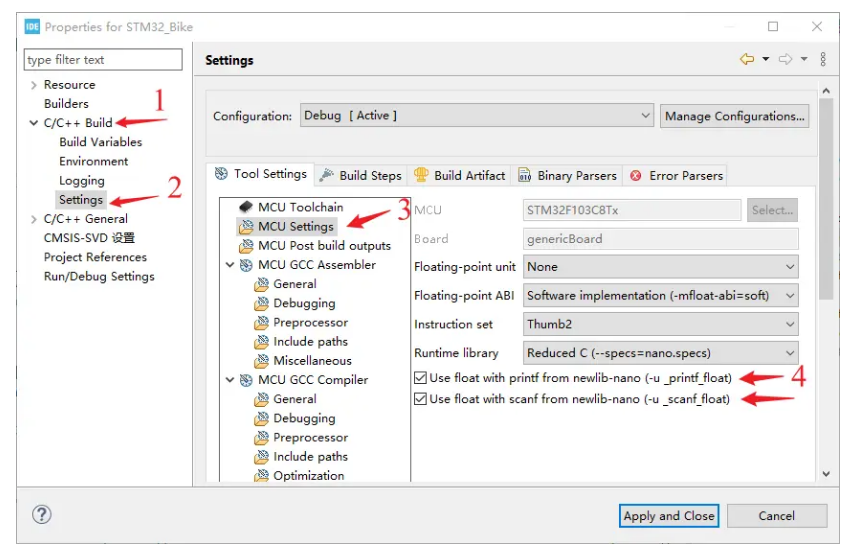Screen dimensions: 859x560
Task: Switch to the Build Steps tab
Action: pyautogui.click(x=361, y=175)
